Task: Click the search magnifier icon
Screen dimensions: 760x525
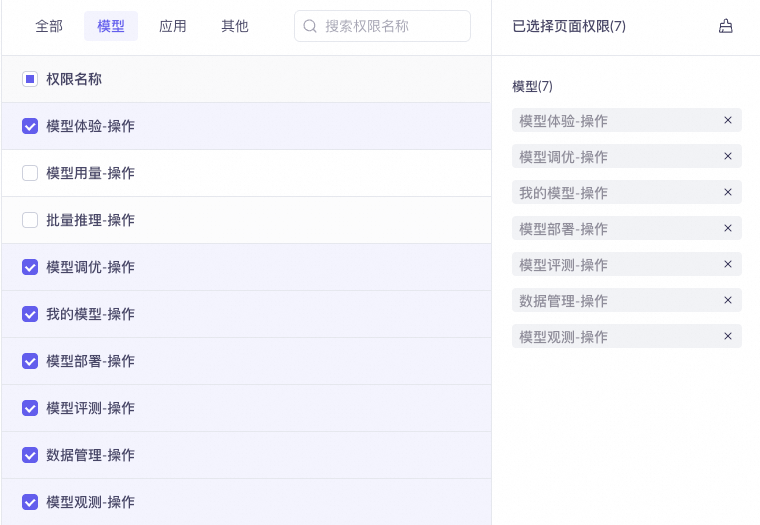Action: (x=310, y=26)
